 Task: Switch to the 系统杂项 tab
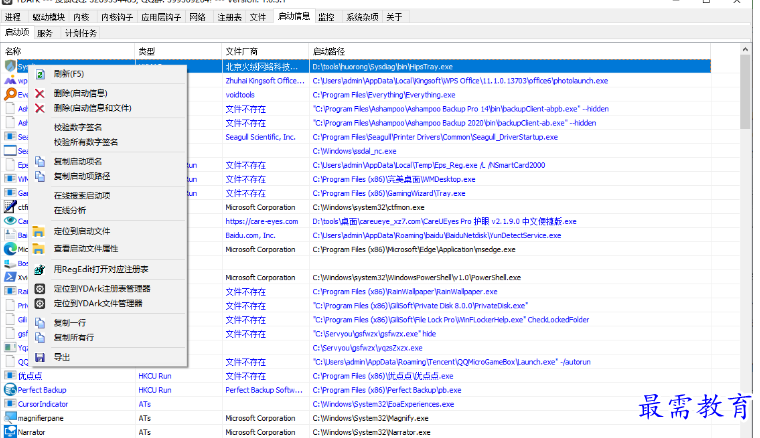pyautogui.click(x=362, y=17)
